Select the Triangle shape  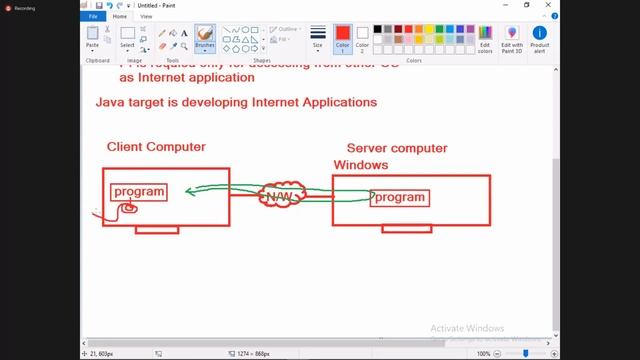(x=245, y=40)
